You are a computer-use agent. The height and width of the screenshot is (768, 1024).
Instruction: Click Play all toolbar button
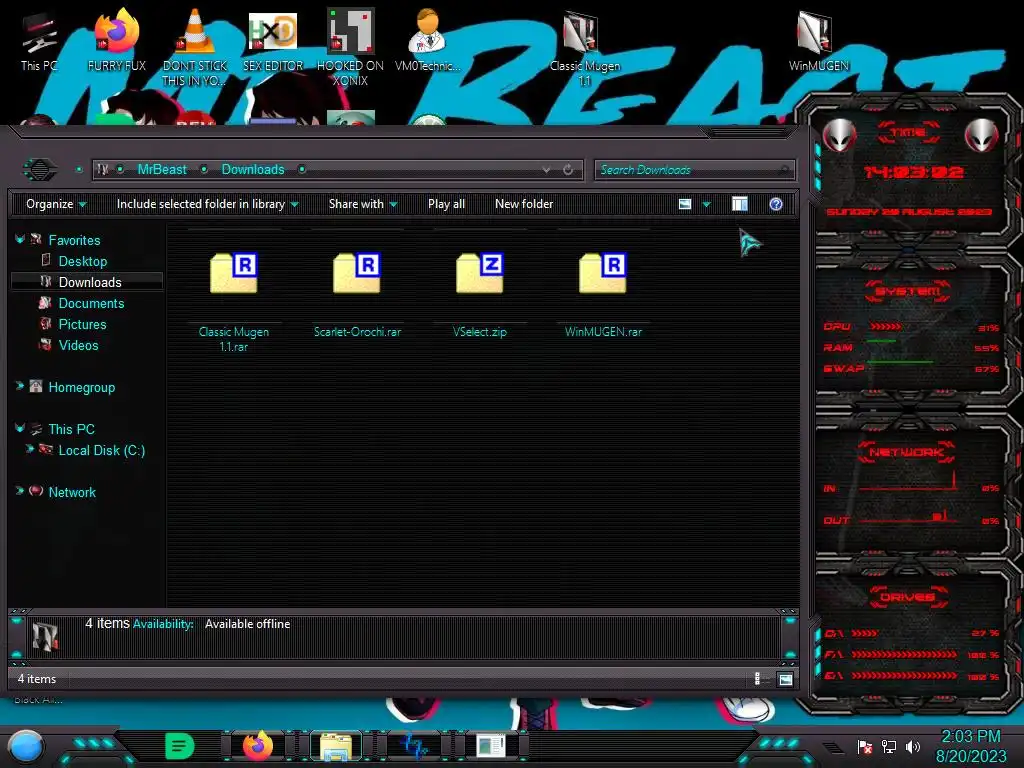(446, 204)
